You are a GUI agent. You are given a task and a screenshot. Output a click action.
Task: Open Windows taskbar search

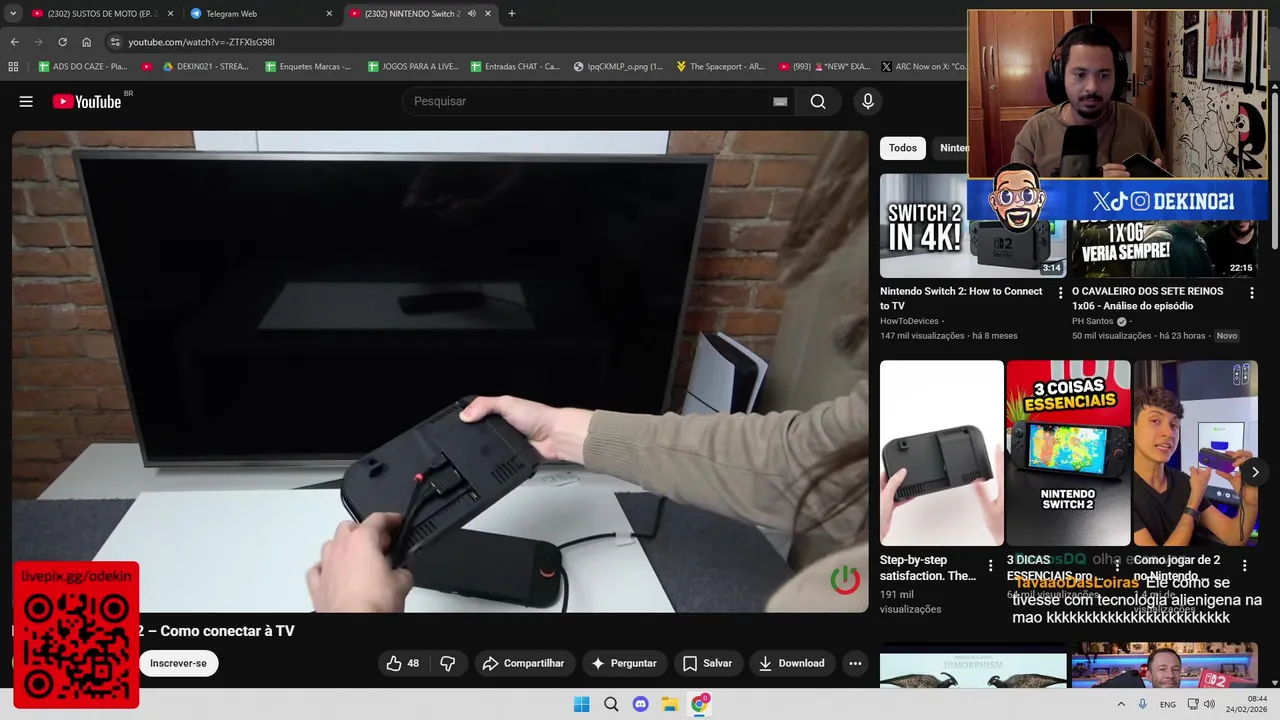tap(611, 704)
